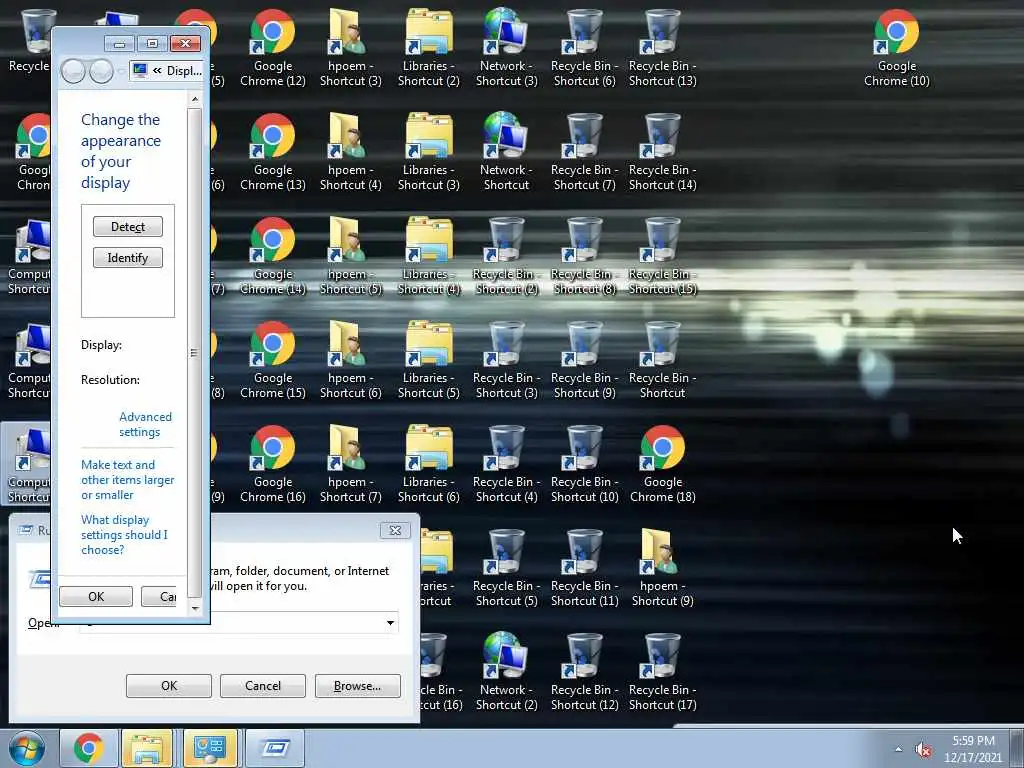
Task: Click display settings scrollbar down arrow
Action: coord(195,608)
